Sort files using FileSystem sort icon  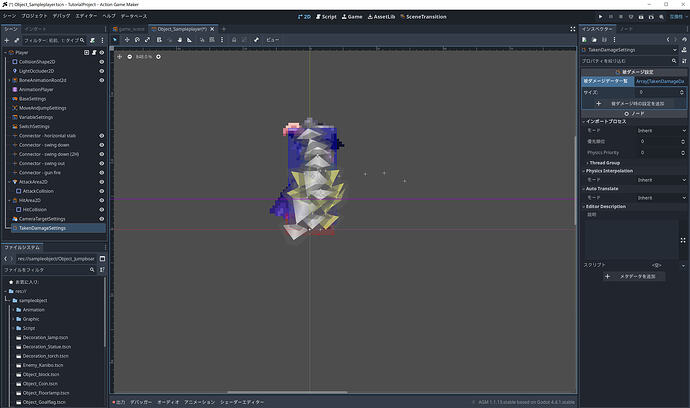click(102, 270)
